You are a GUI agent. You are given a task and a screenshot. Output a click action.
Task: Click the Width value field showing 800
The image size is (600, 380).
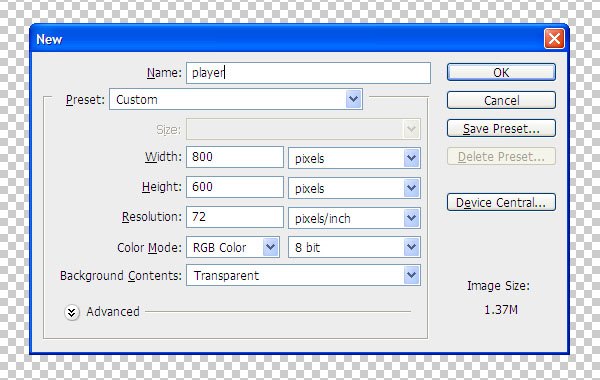(x=235, y=157)
